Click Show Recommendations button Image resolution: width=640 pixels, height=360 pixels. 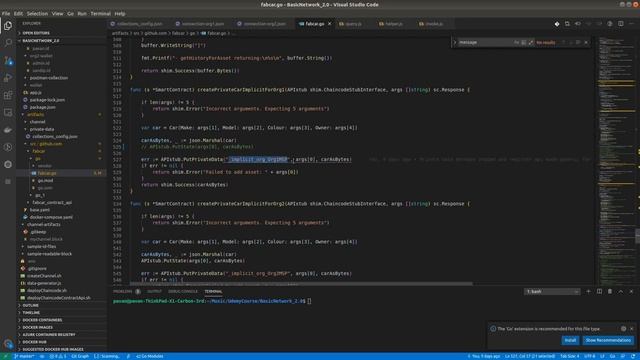pos(608,340)
